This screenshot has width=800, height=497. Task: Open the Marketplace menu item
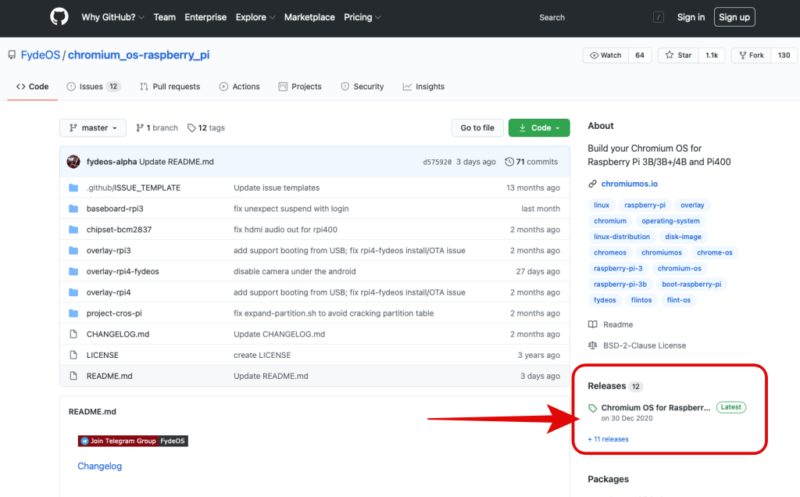click(309, 17)
